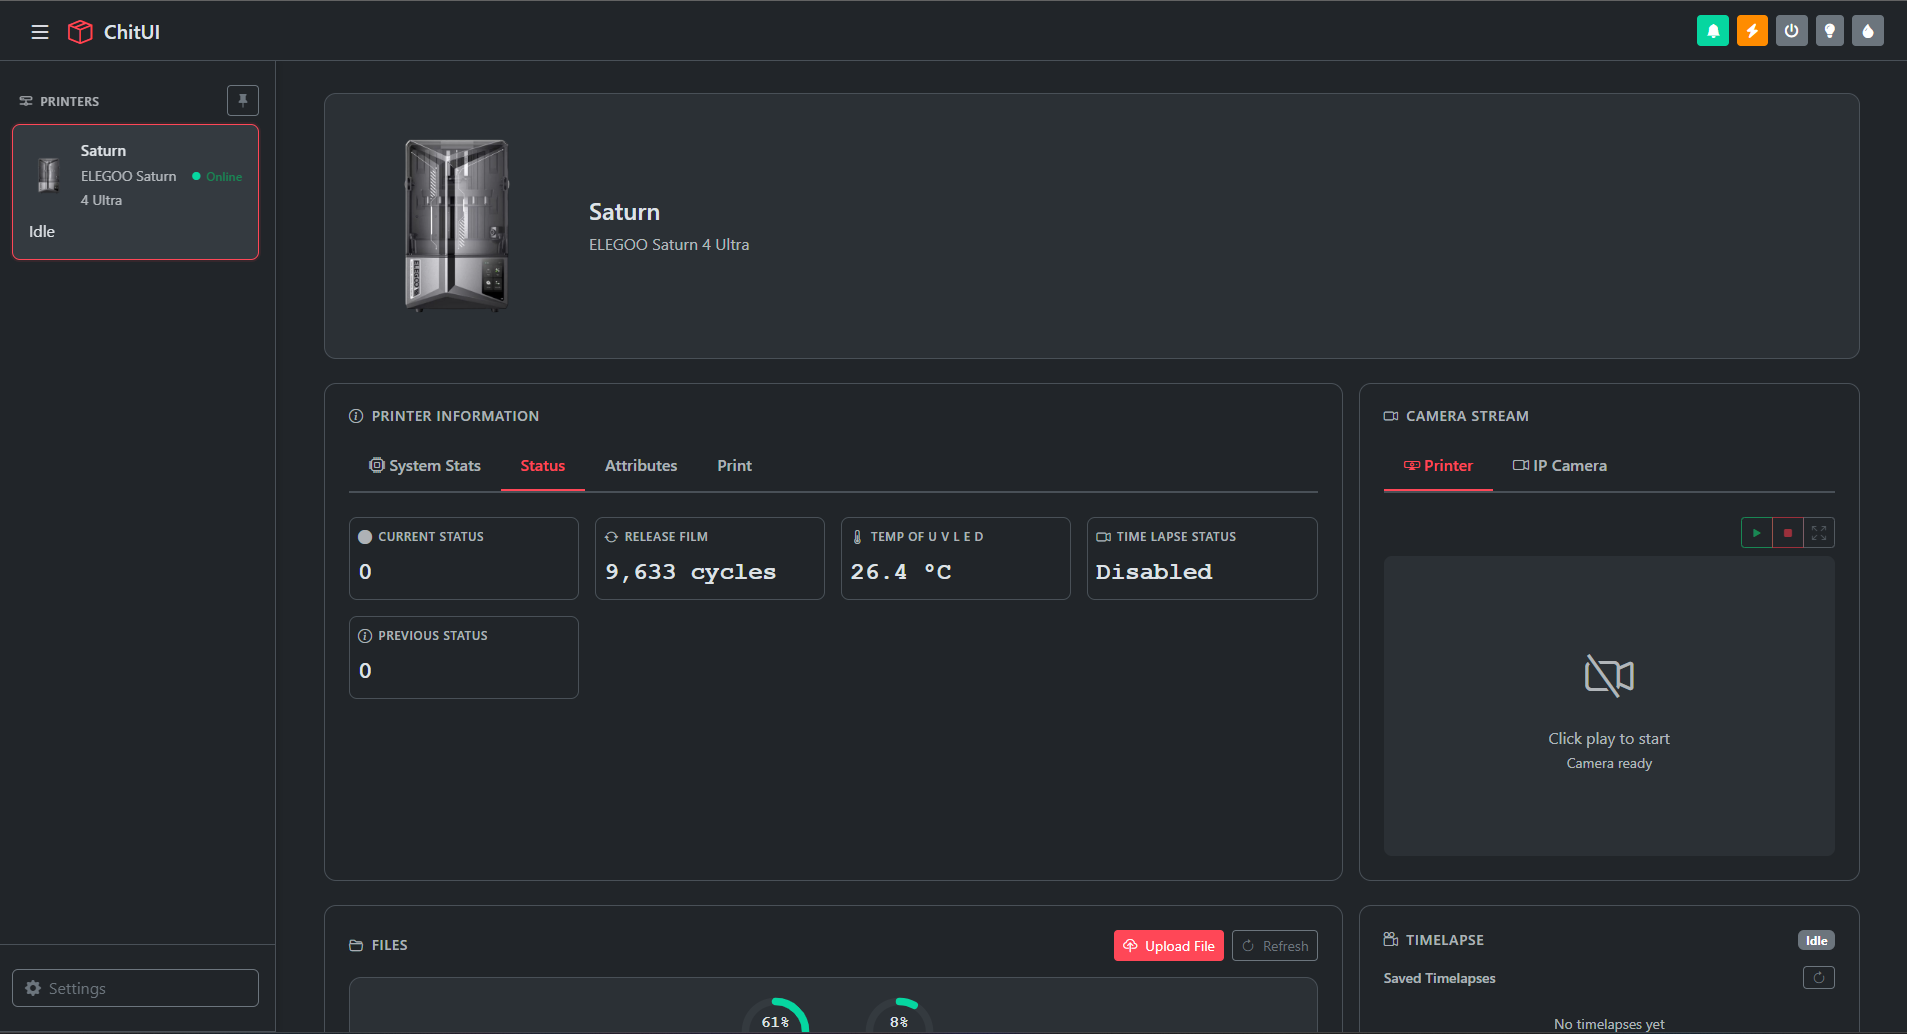Click the green notification bell icon
1907x1034 pixels.
1712,30
